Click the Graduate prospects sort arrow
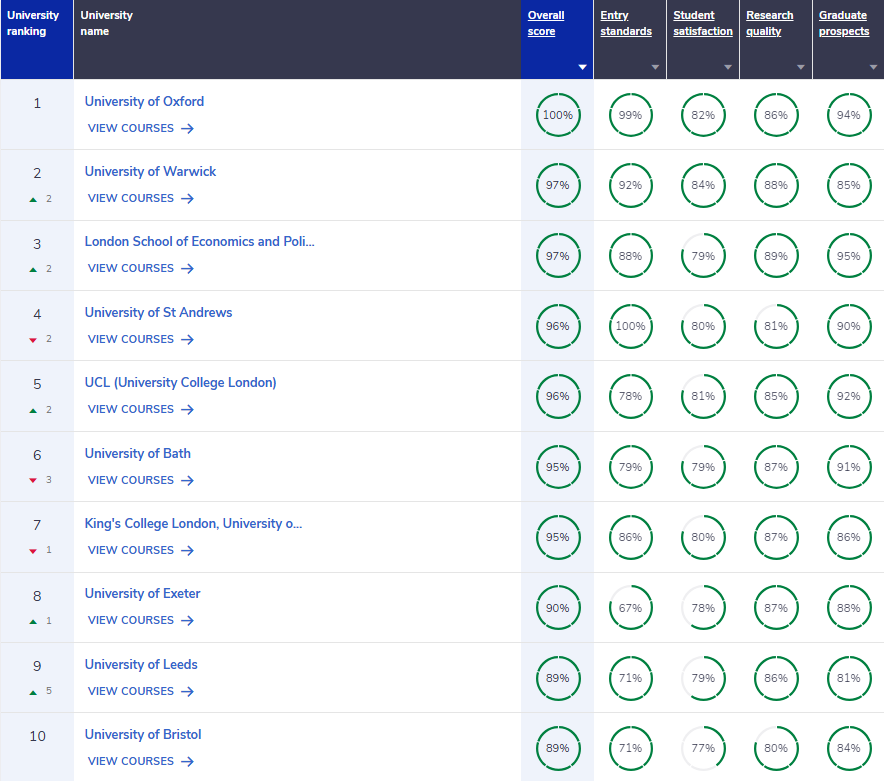 pos(873,67)
